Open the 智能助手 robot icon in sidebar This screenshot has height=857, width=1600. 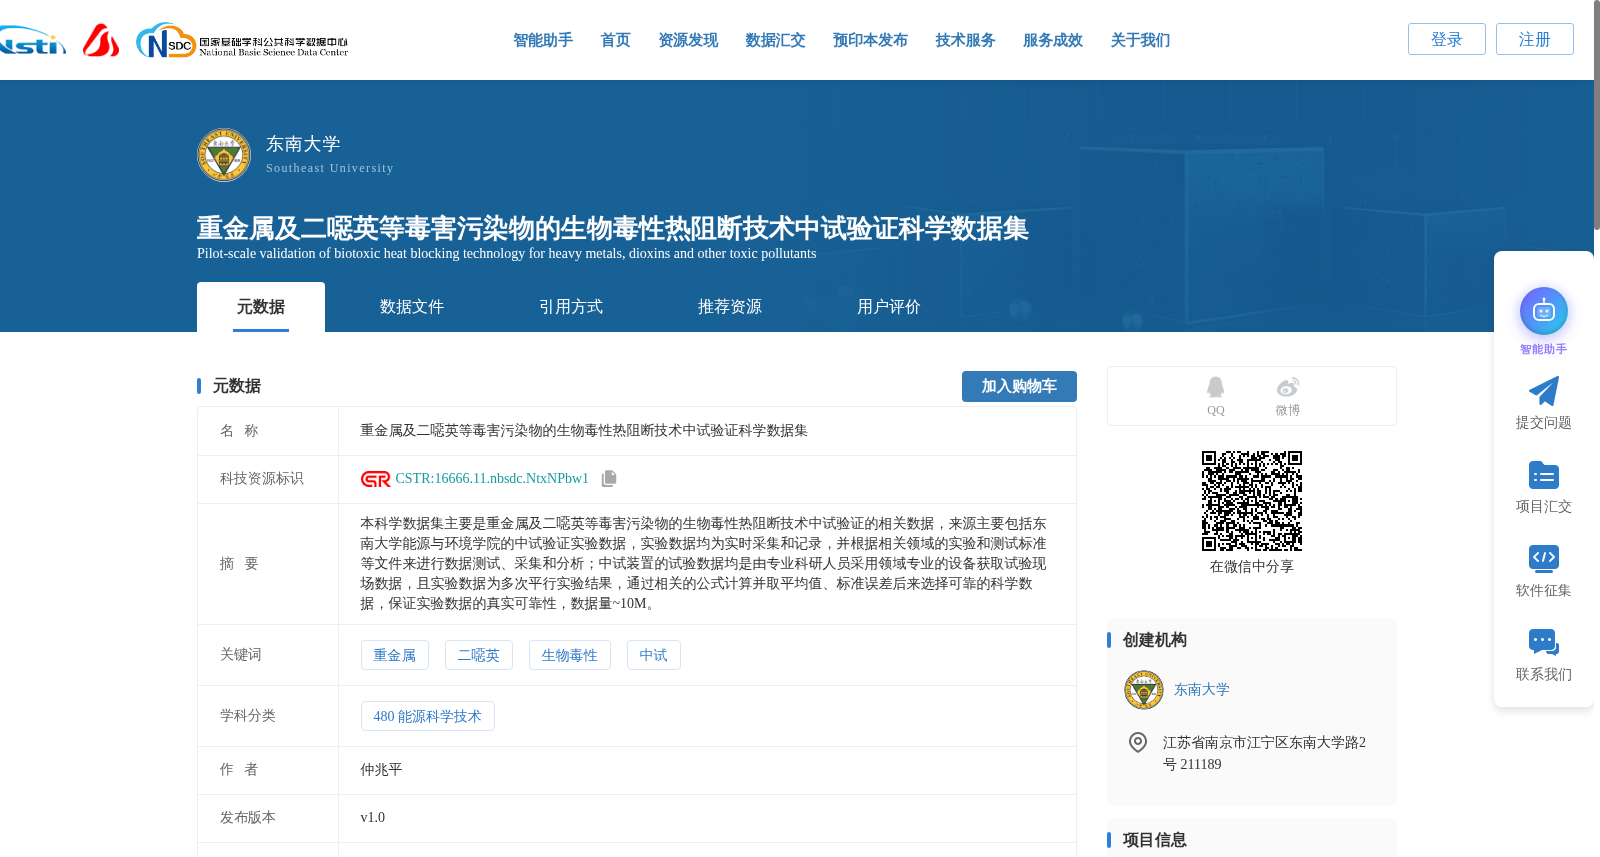pos(1543,312)
